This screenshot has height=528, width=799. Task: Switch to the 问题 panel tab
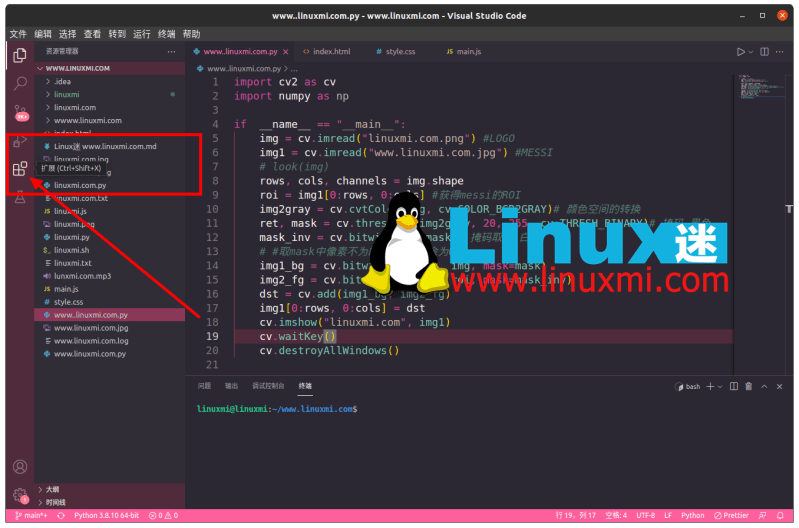204,386
